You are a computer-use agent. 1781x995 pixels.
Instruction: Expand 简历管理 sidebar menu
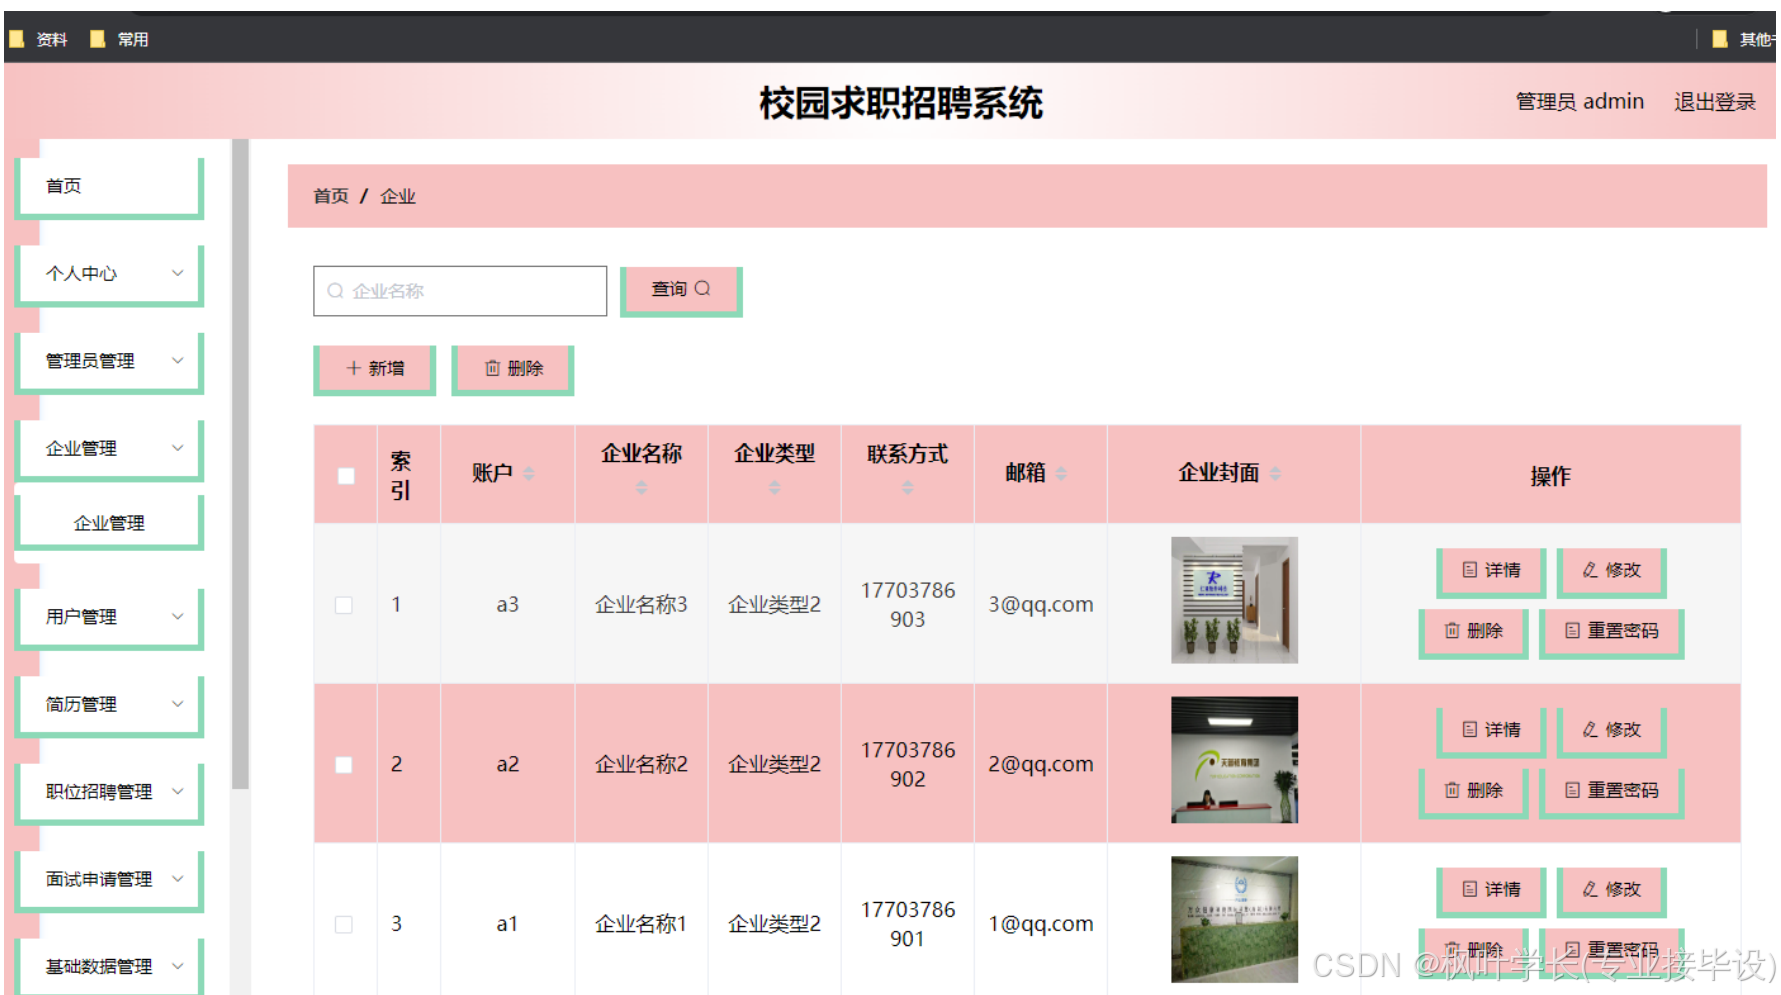(109, 705)
